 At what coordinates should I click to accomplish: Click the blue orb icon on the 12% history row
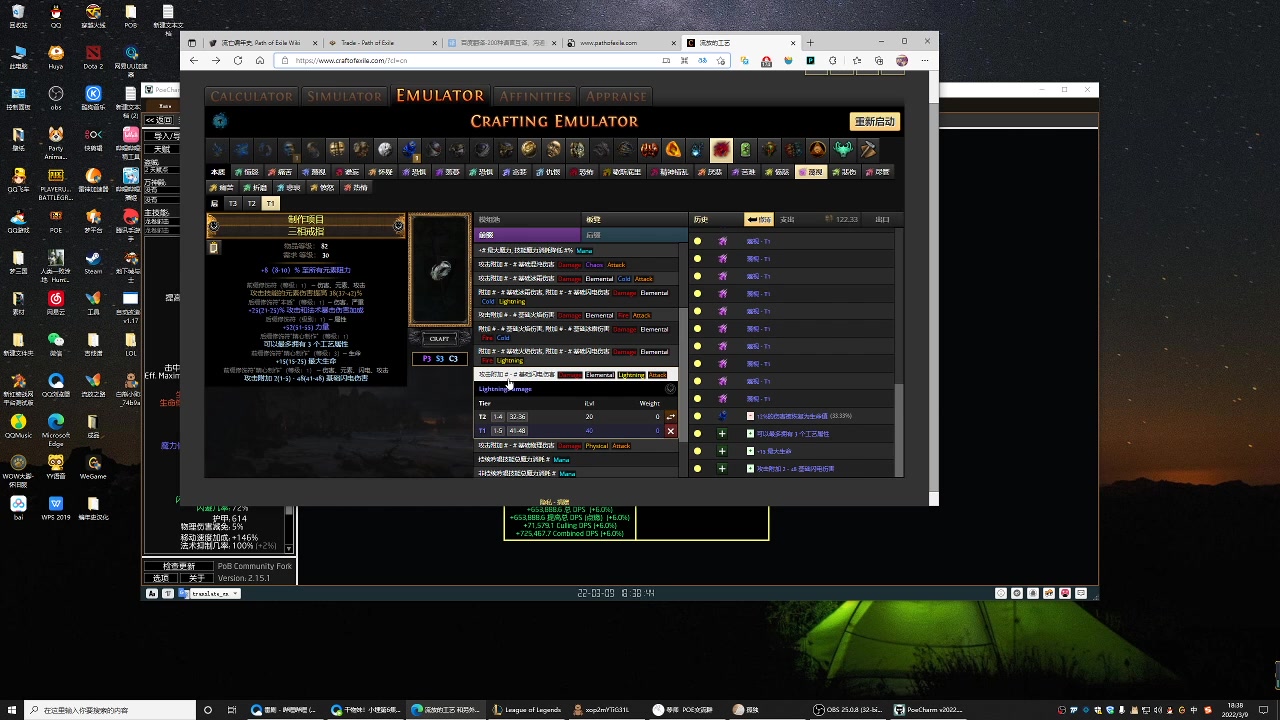(x=722, y=416)
